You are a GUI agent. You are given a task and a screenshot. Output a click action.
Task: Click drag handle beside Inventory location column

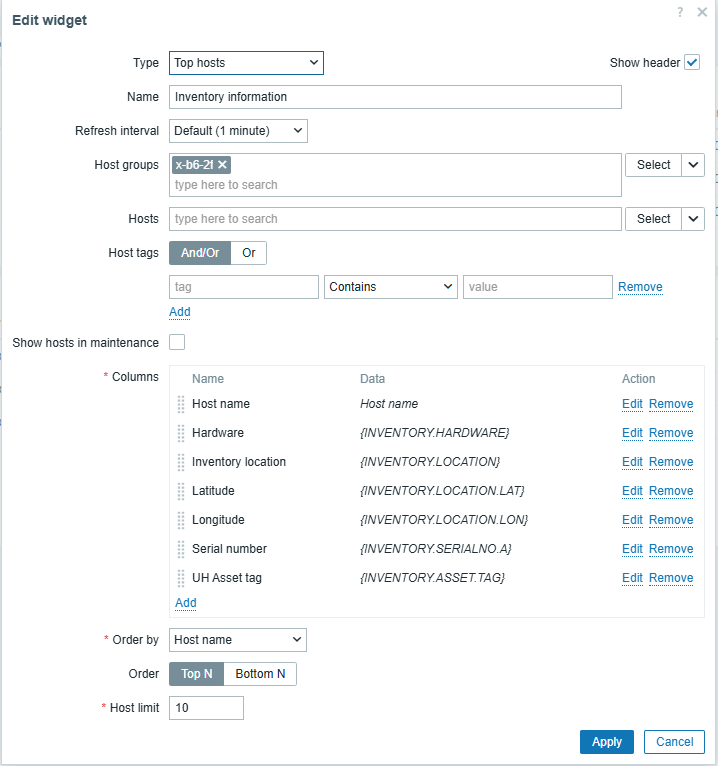[x=181, y=462]
